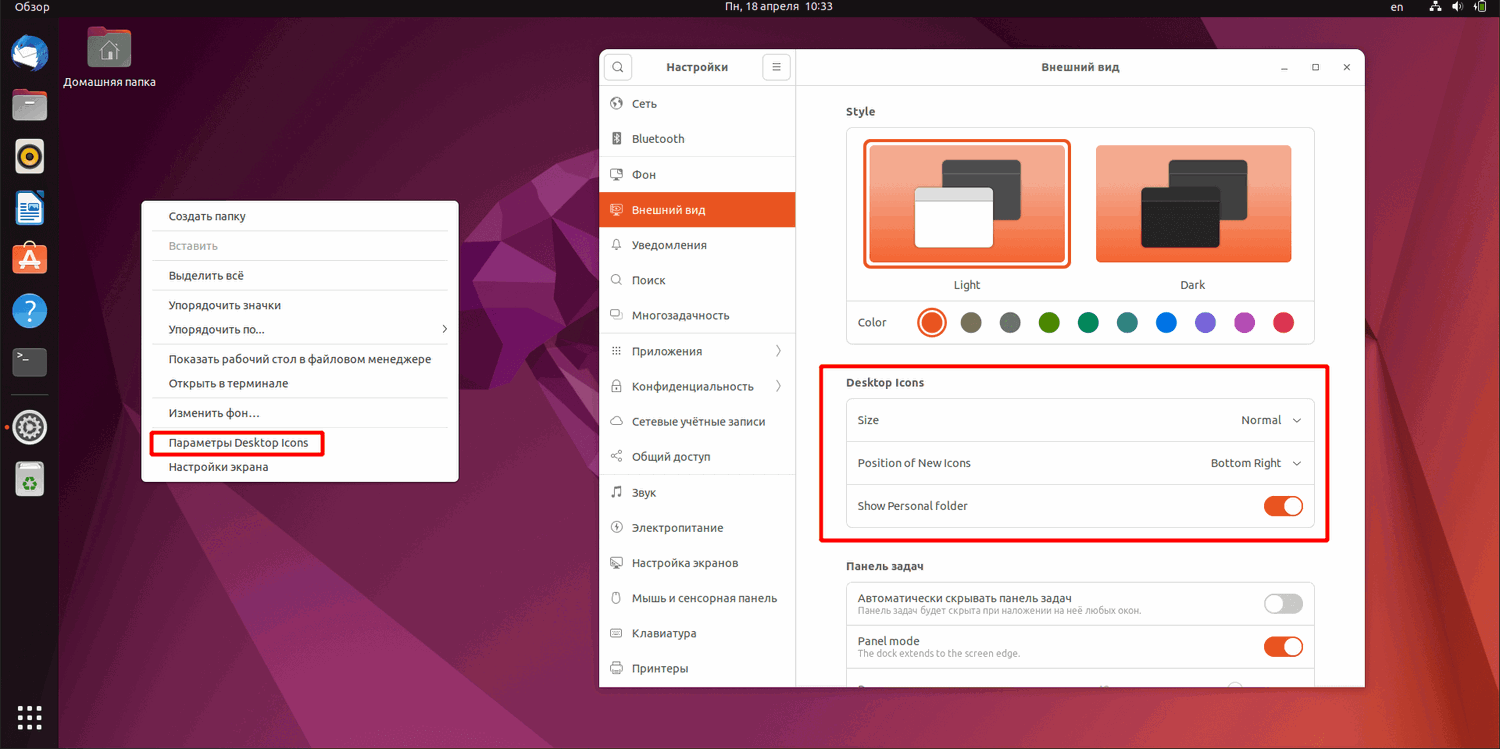Viewport: 1500px width, 749px height.
Task: Pick the red accent color swatch
Action: point(1283,322)
